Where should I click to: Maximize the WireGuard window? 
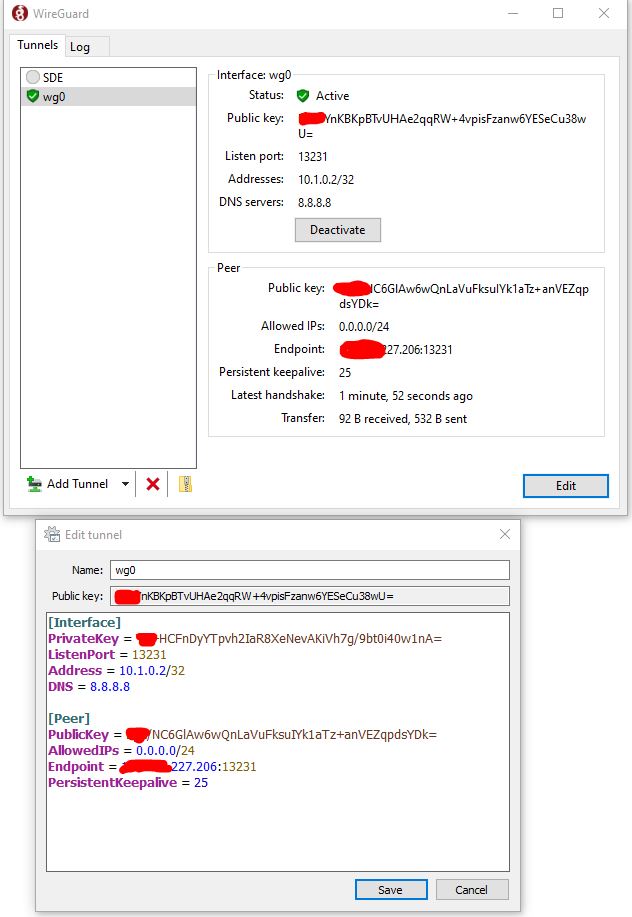click(x=558, y=13)
